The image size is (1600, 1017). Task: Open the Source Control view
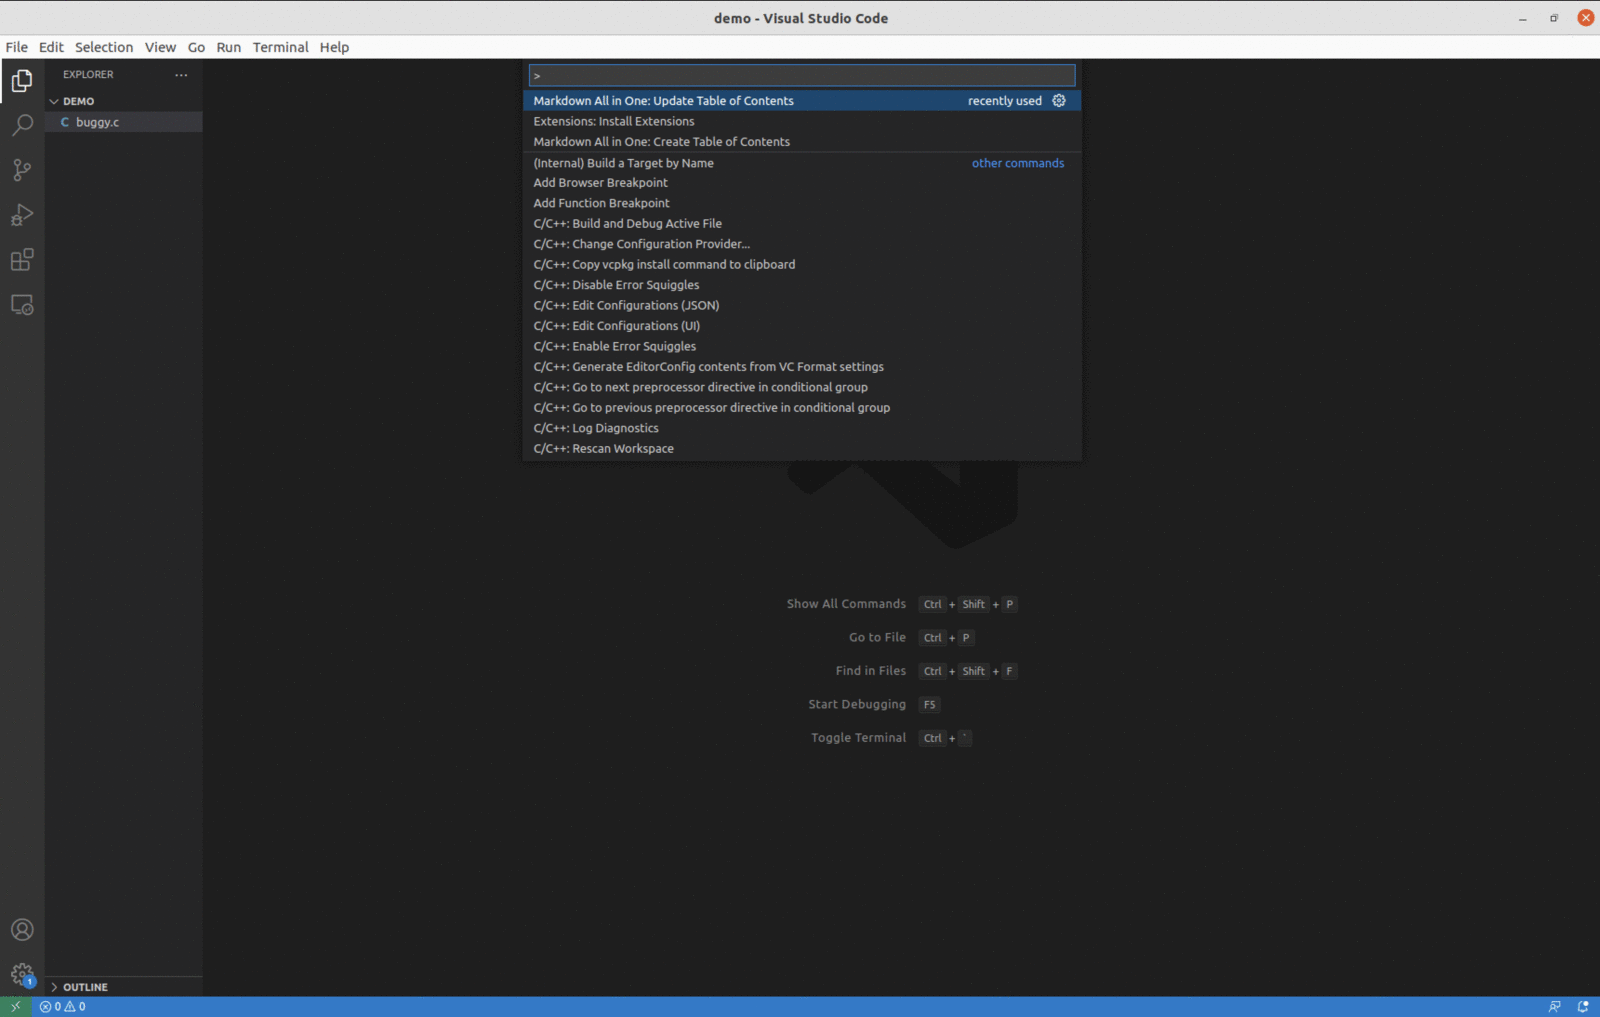(22, 170)
